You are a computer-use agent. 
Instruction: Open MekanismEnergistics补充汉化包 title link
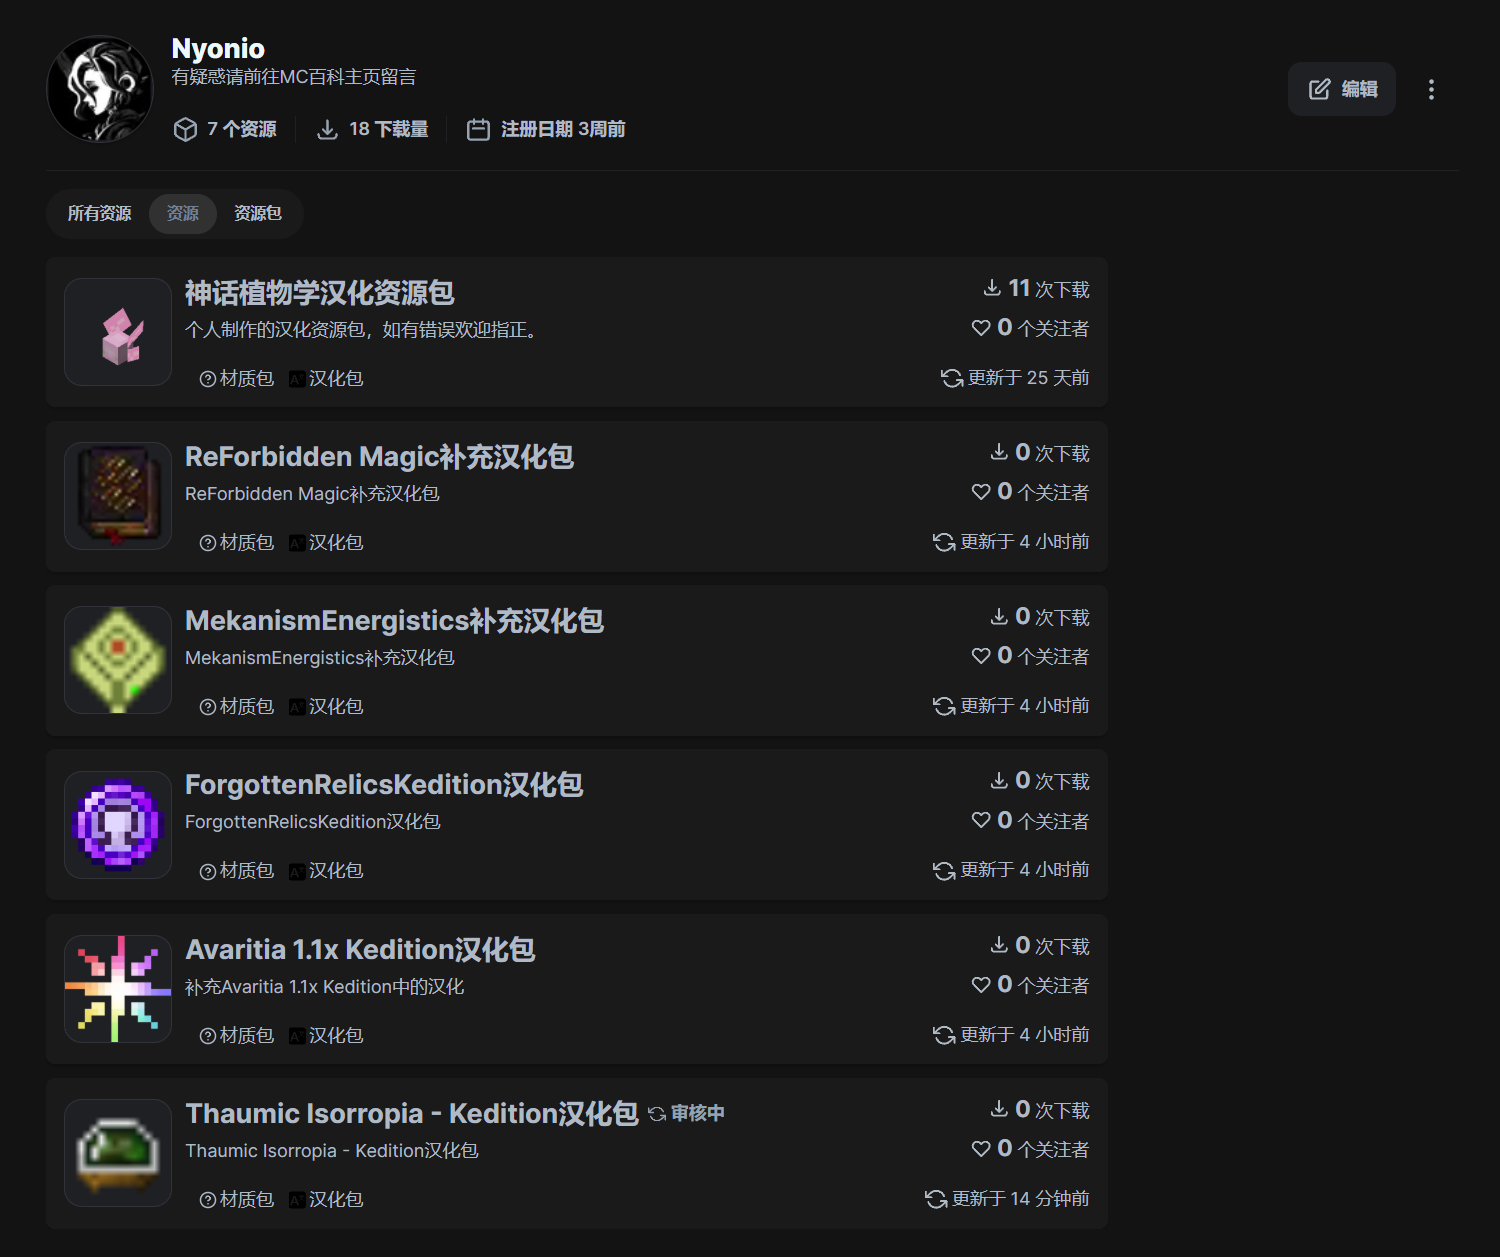point(394,621)
